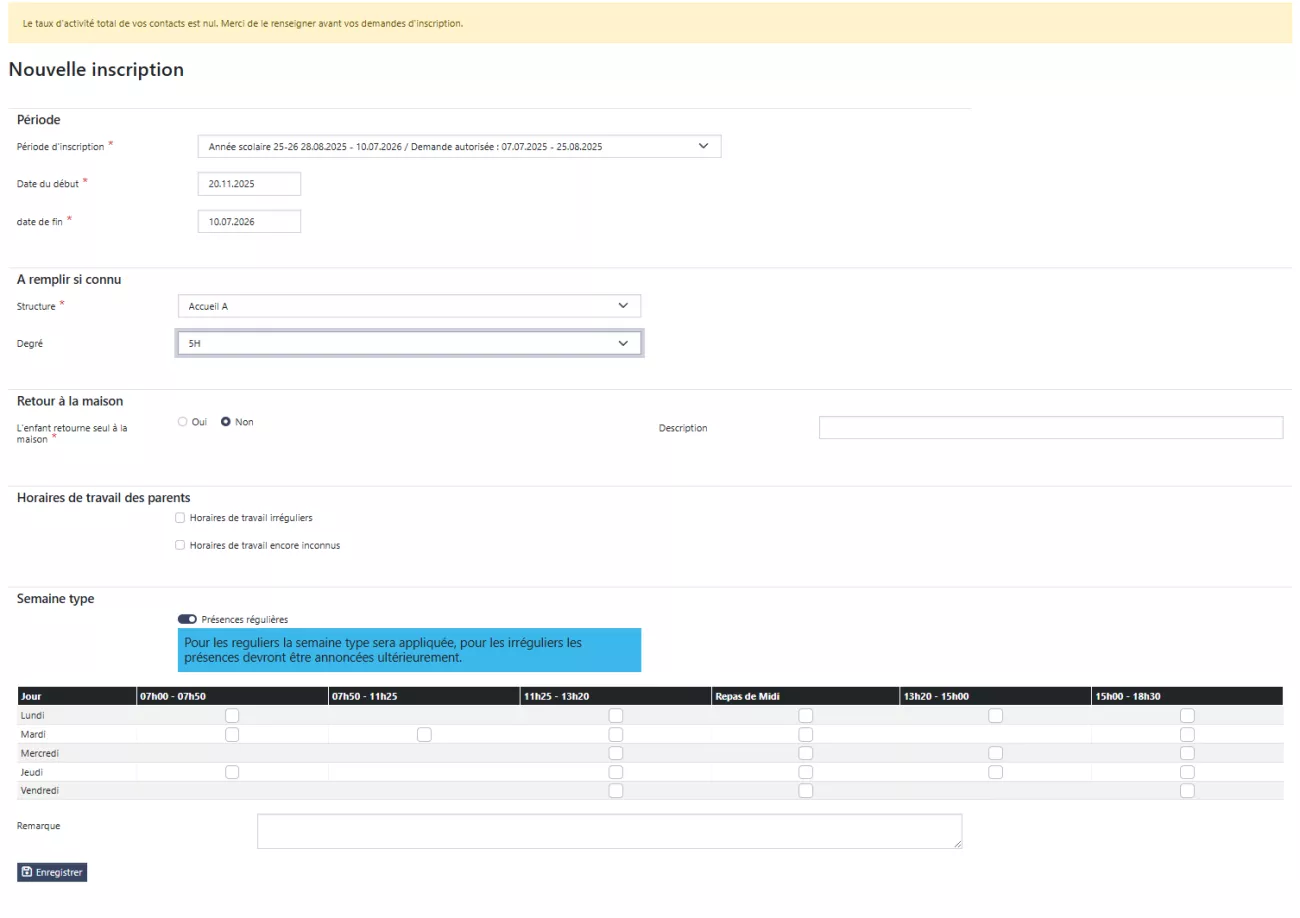The width and height of the screenshot is (1300, 918).
Task: Check Jeudi 07h00 - 07h50 box
Action: point(232,772)
